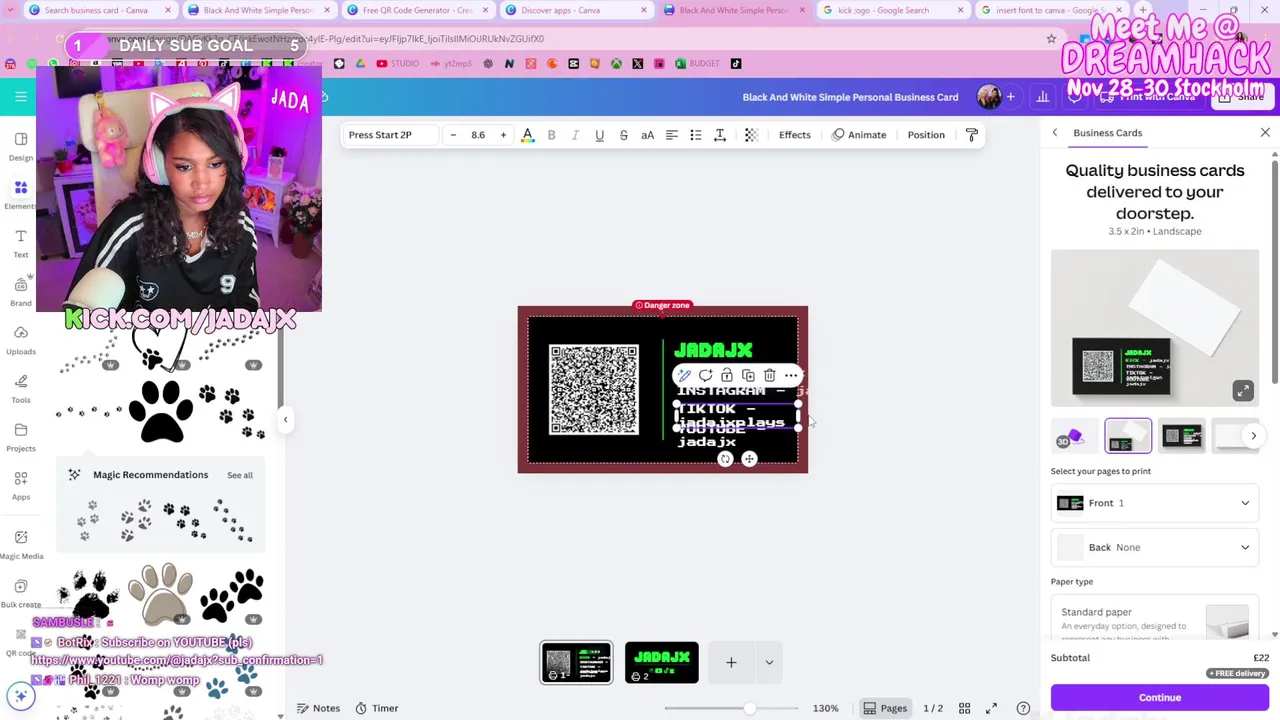Enter fullscreen present mode
The width and height of the screenshot is (1280, 720).
pos(991,708)
